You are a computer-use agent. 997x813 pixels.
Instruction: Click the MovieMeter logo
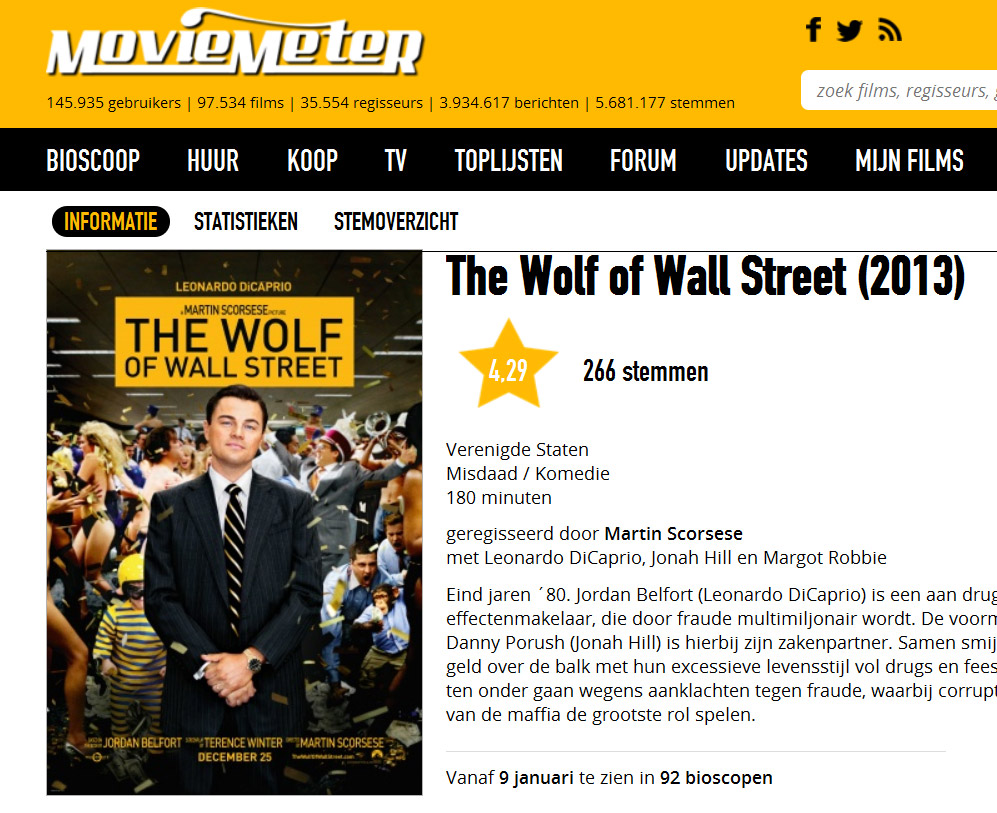235,43
